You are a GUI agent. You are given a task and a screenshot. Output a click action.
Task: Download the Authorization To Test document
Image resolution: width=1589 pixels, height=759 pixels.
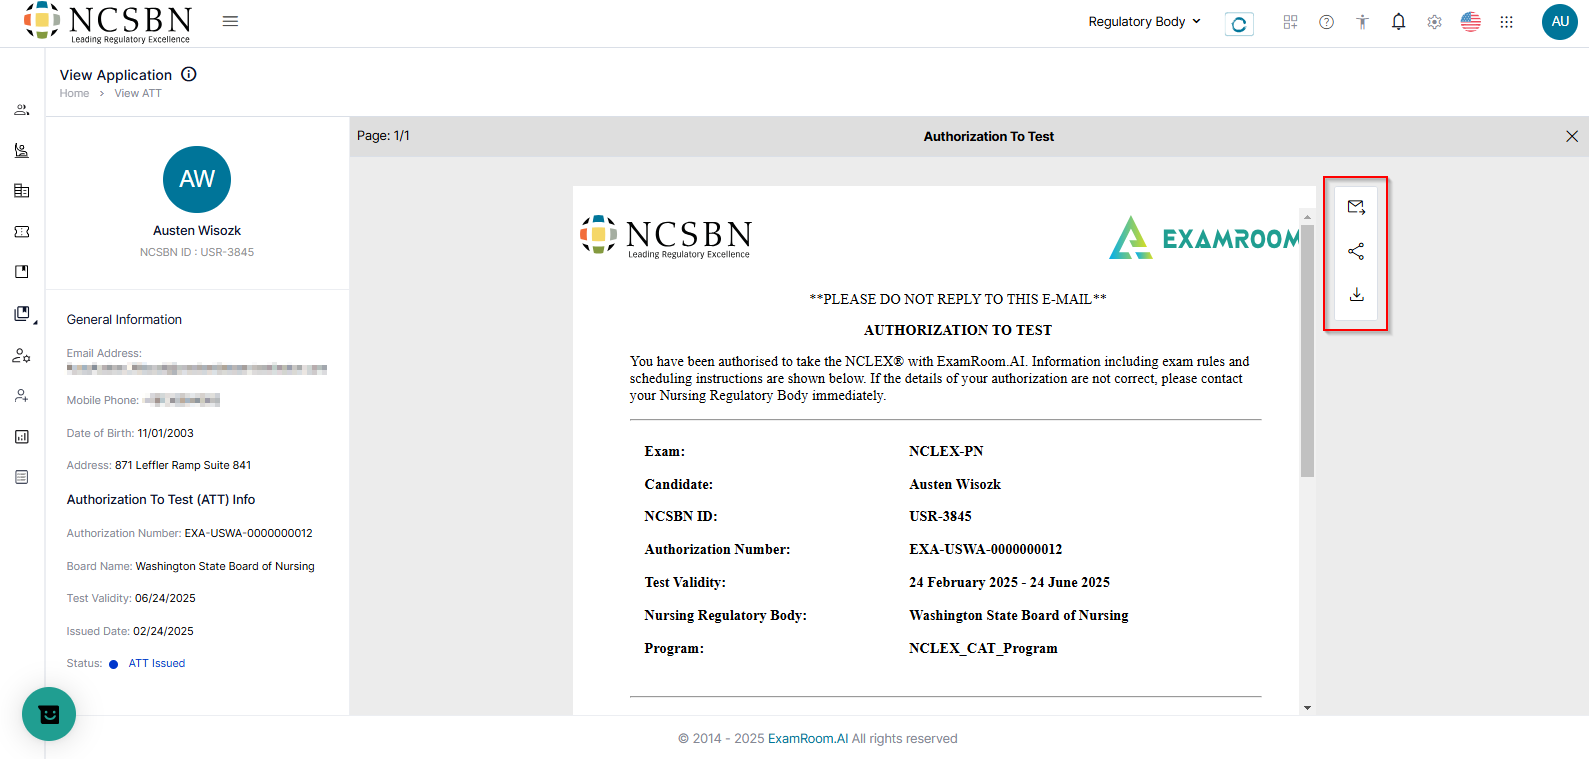tap(1356, 294)
